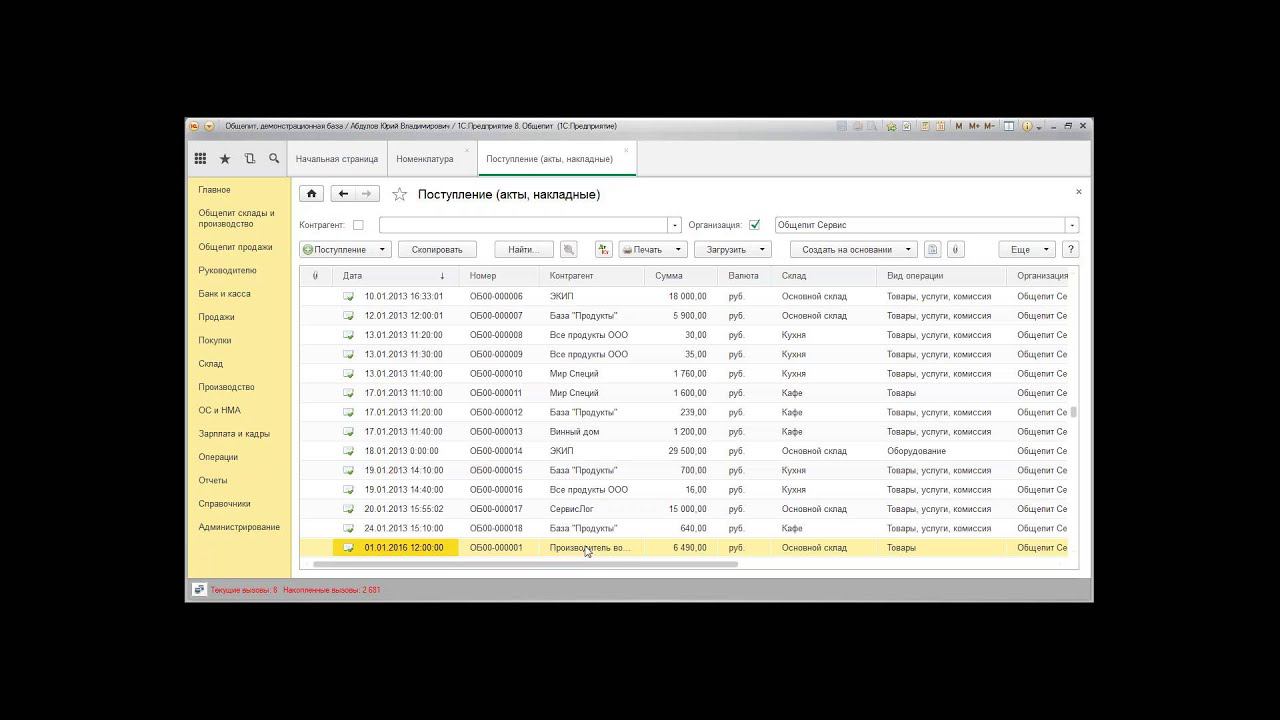This screenshot has width=1280, height=720.
Task: Navigate forward with the right arrow
Action: click(x=367, y=194)
